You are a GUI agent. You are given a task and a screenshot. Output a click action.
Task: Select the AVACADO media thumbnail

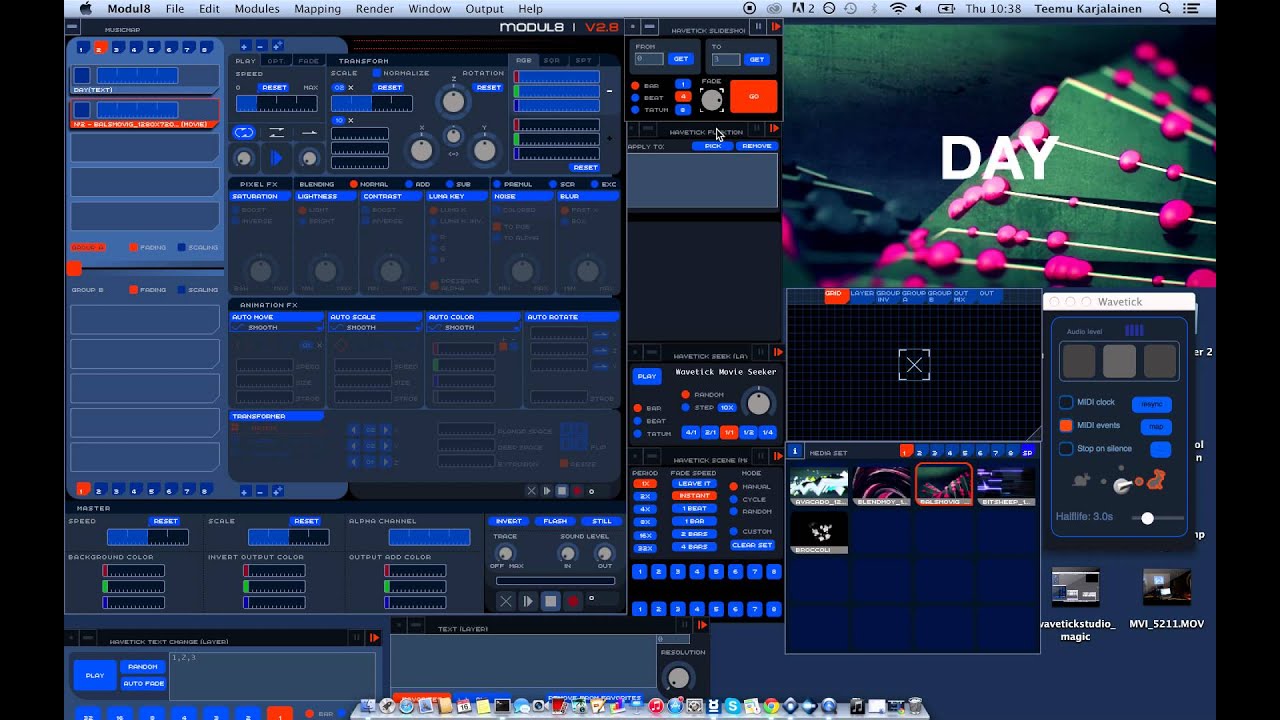(819, 485)
